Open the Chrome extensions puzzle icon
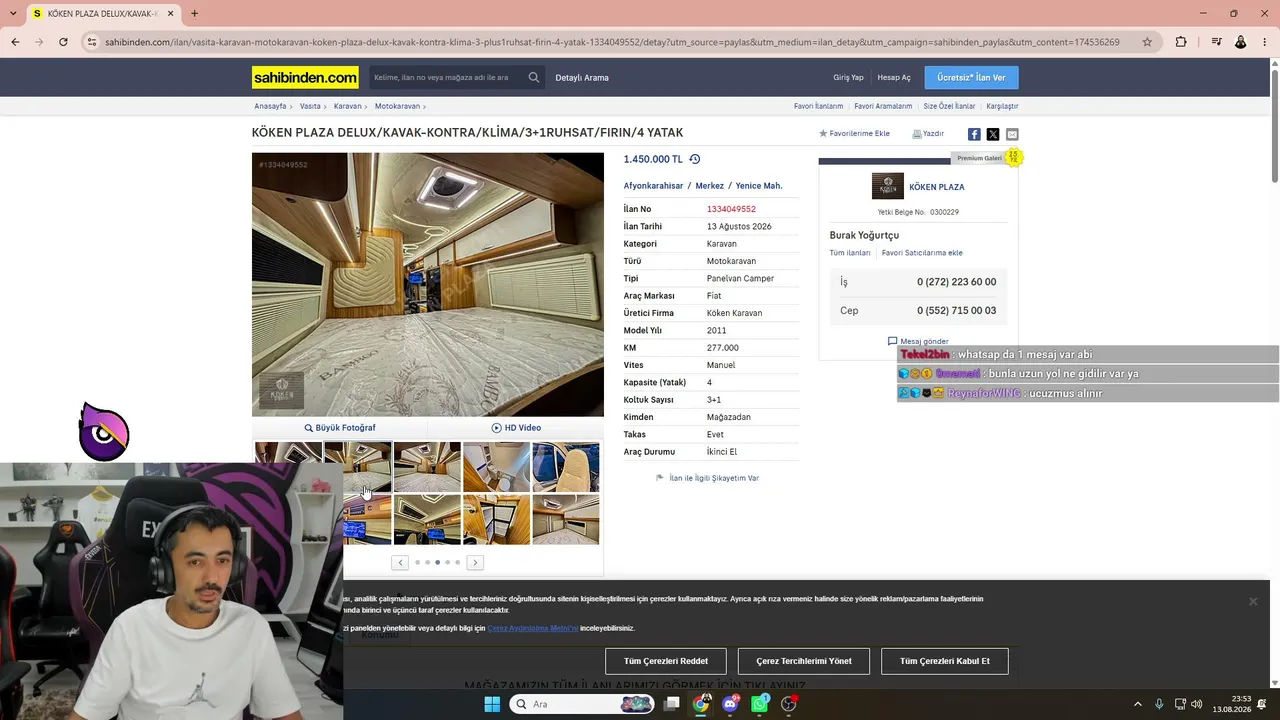This screenshot has height=720, width=1280. 1181,42
